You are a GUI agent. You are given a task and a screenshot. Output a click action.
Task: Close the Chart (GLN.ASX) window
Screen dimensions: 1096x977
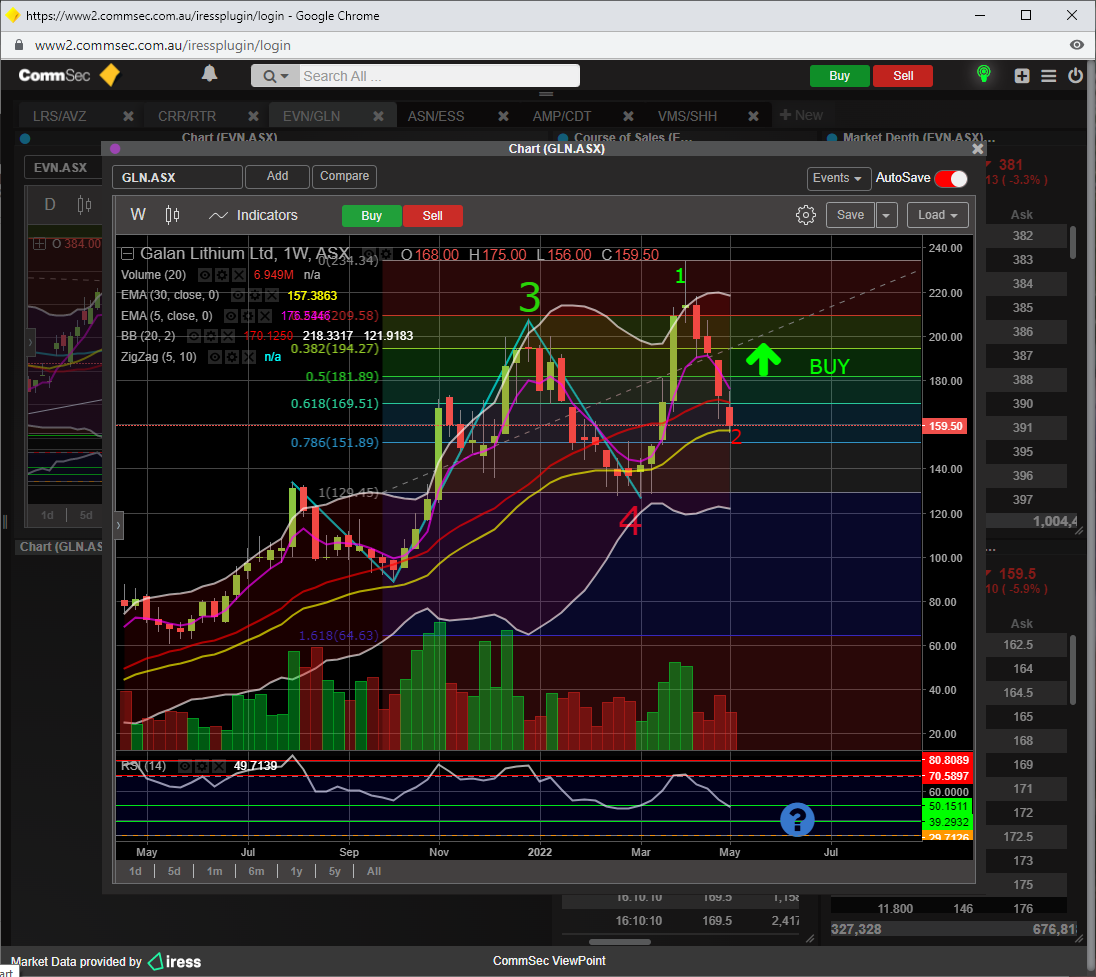click(977, 149)
